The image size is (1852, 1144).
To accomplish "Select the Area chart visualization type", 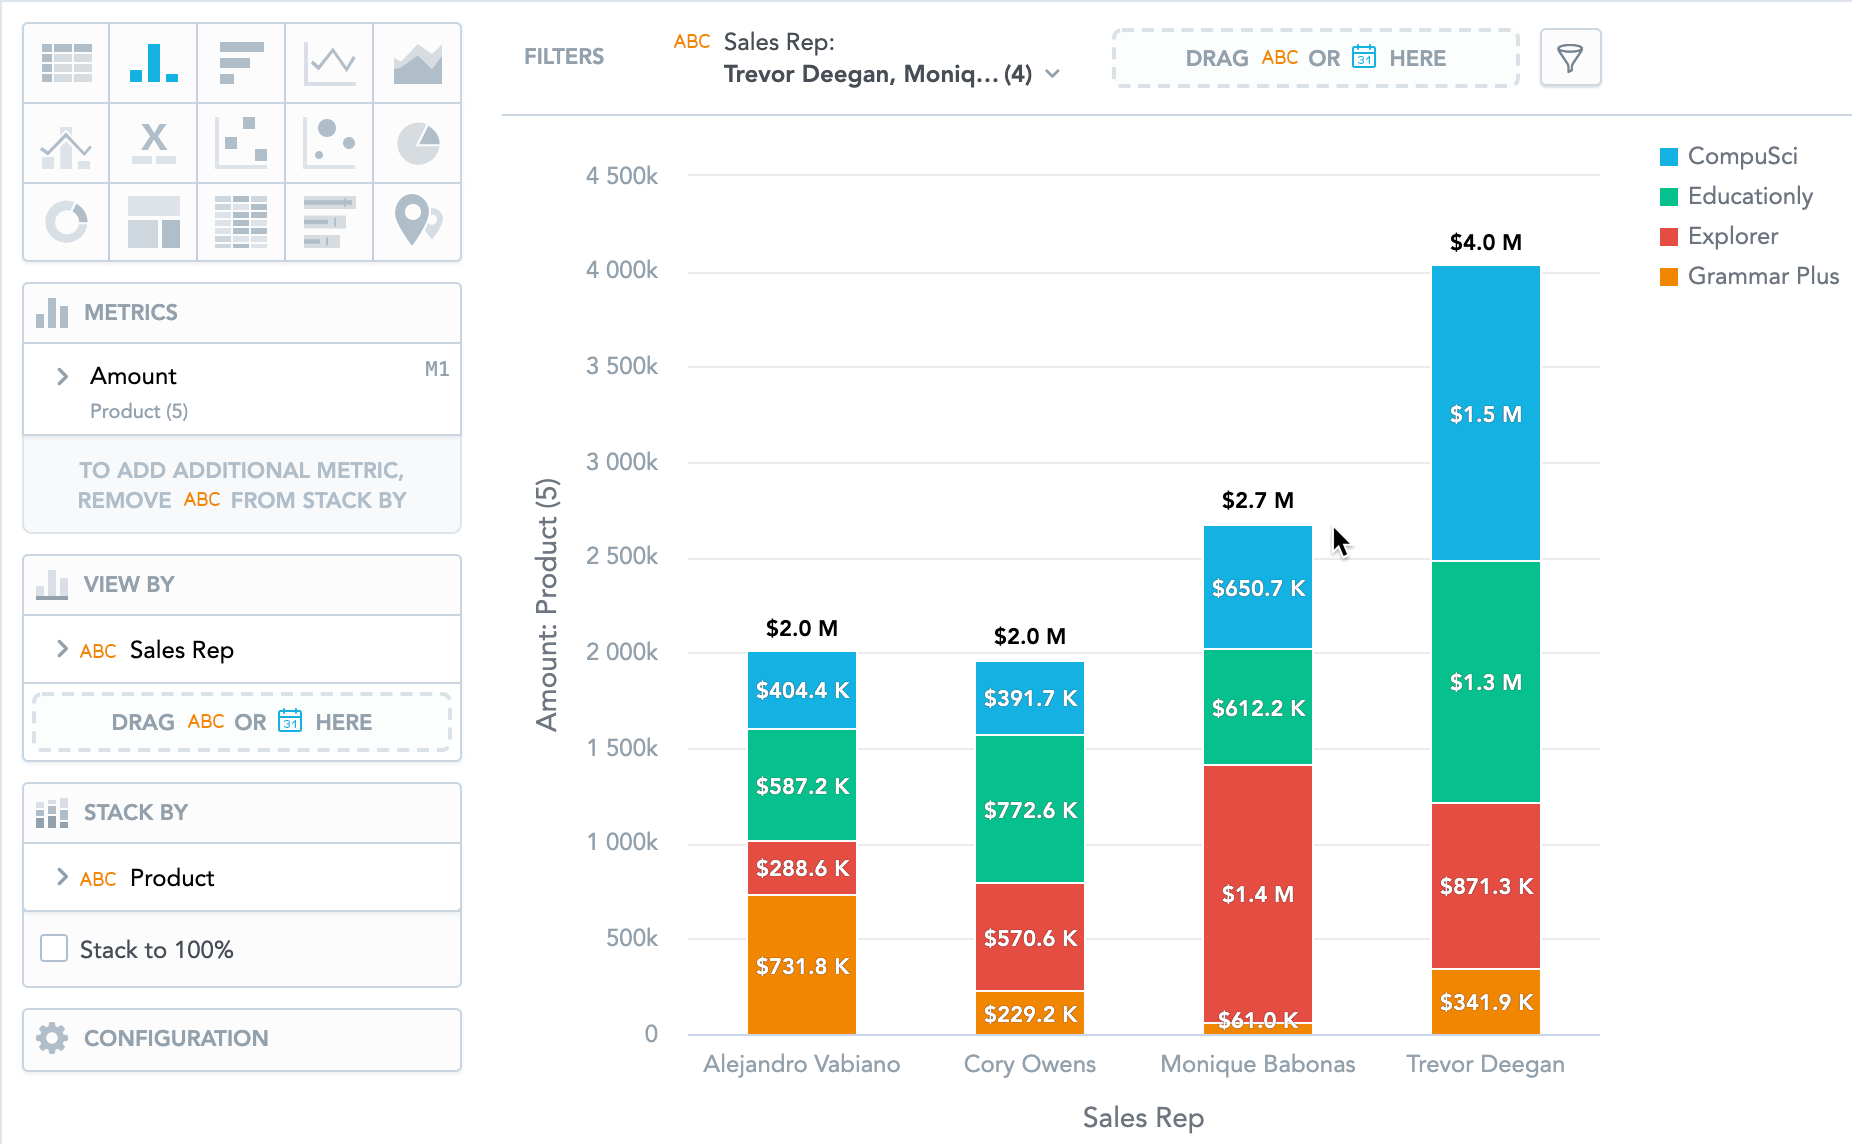I will click(417, 63).
